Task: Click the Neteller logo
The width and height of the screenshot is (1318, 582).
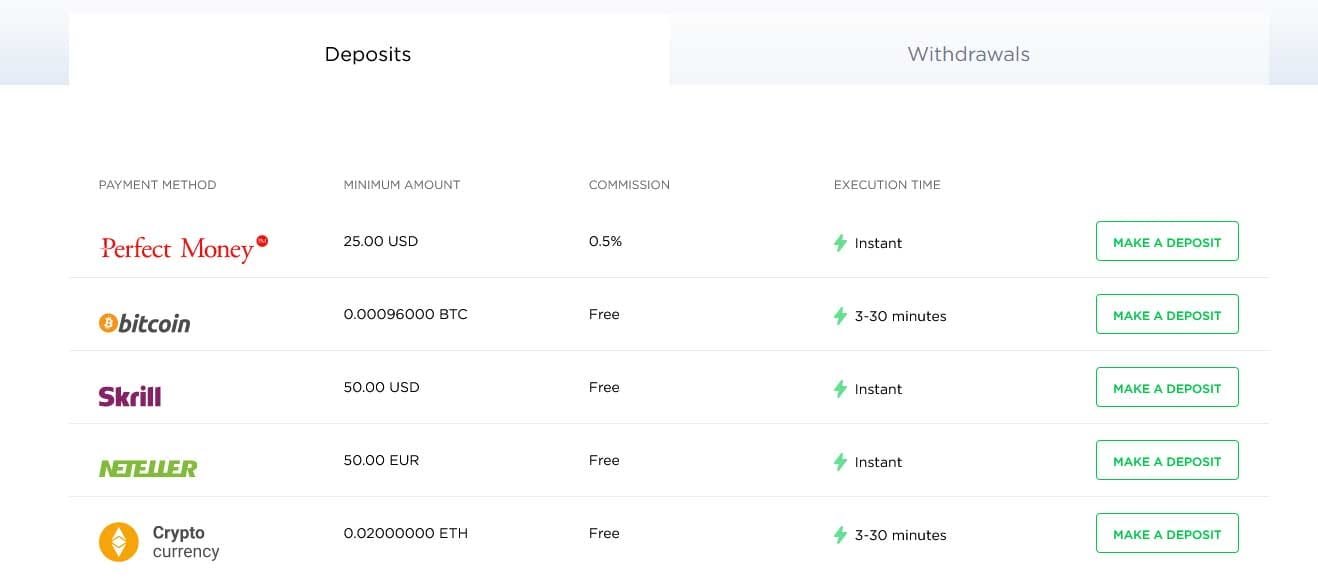Action: (x=148, y=468)
